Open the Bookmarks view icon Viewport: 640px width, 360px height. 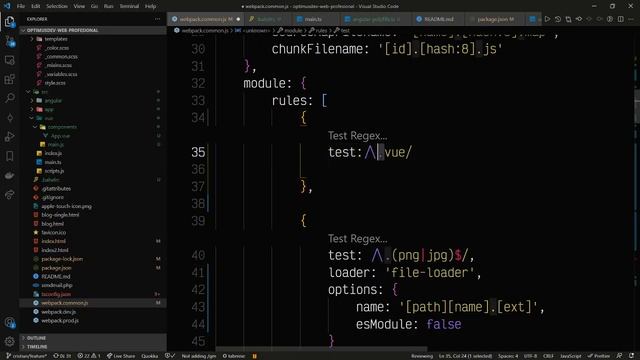[x=9, y=156]
